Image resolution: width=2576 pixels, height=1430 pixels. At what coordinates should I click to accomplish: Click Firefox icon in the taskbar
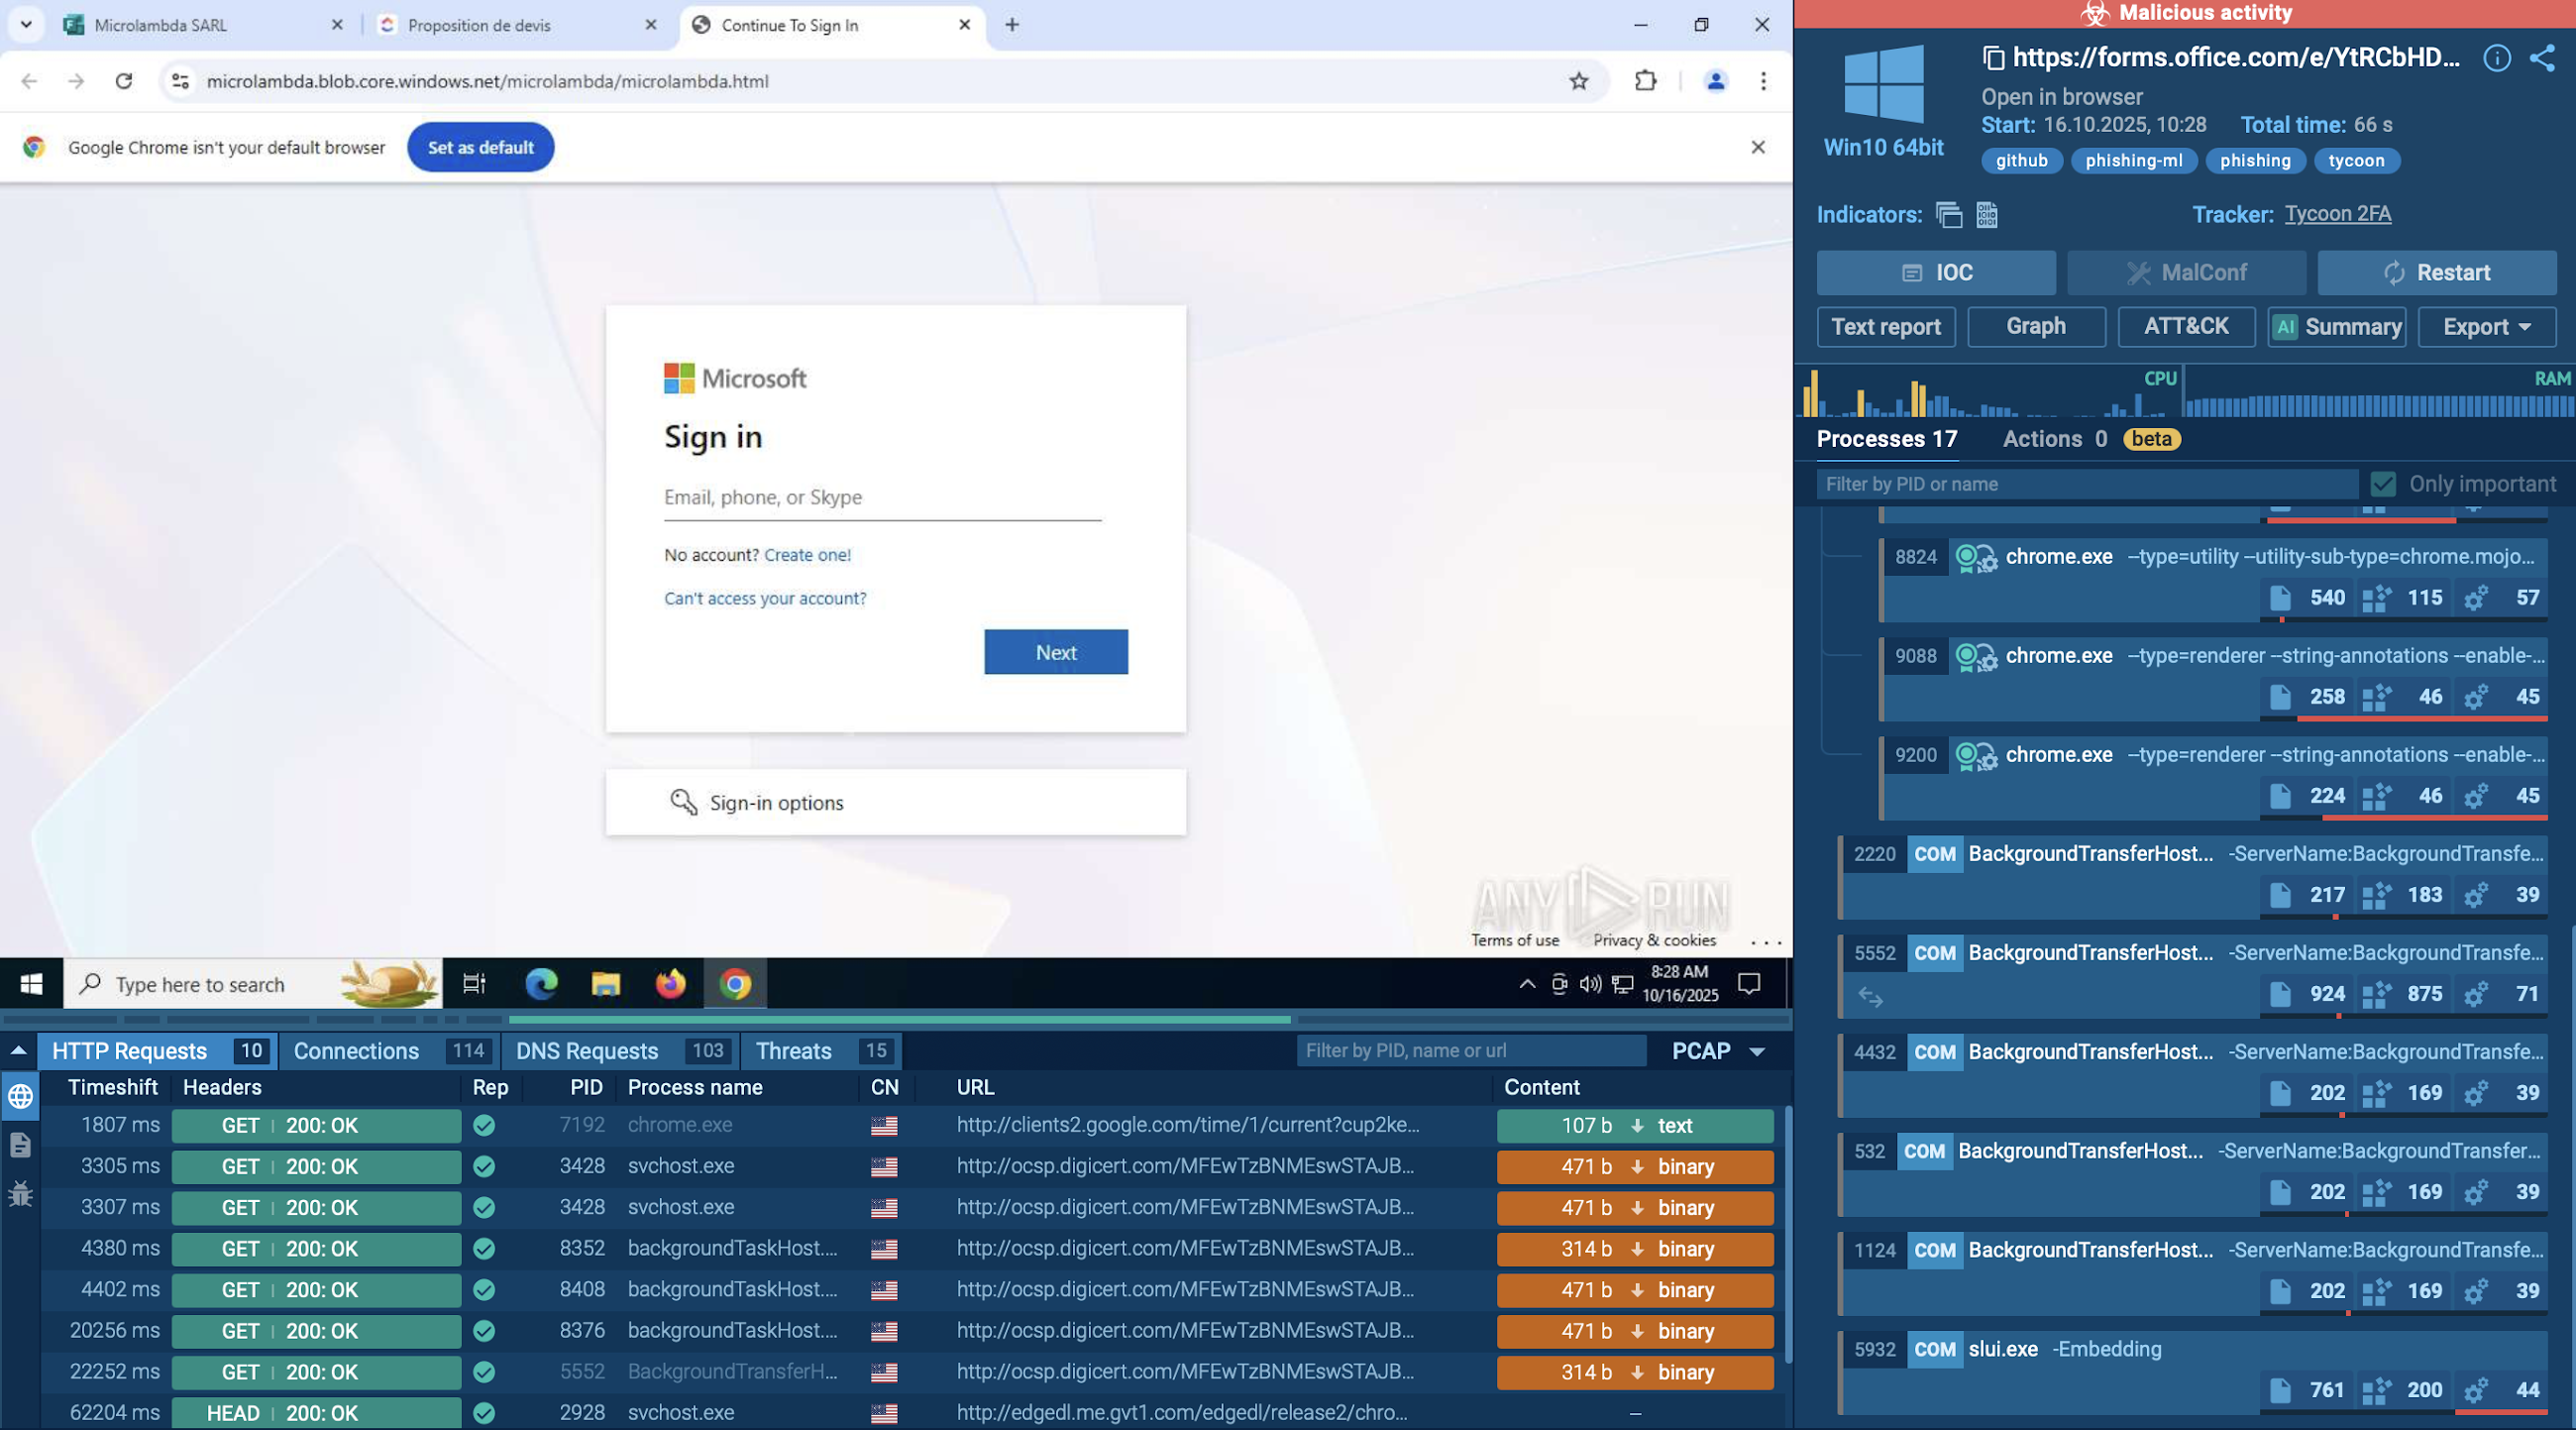(670, 984)
